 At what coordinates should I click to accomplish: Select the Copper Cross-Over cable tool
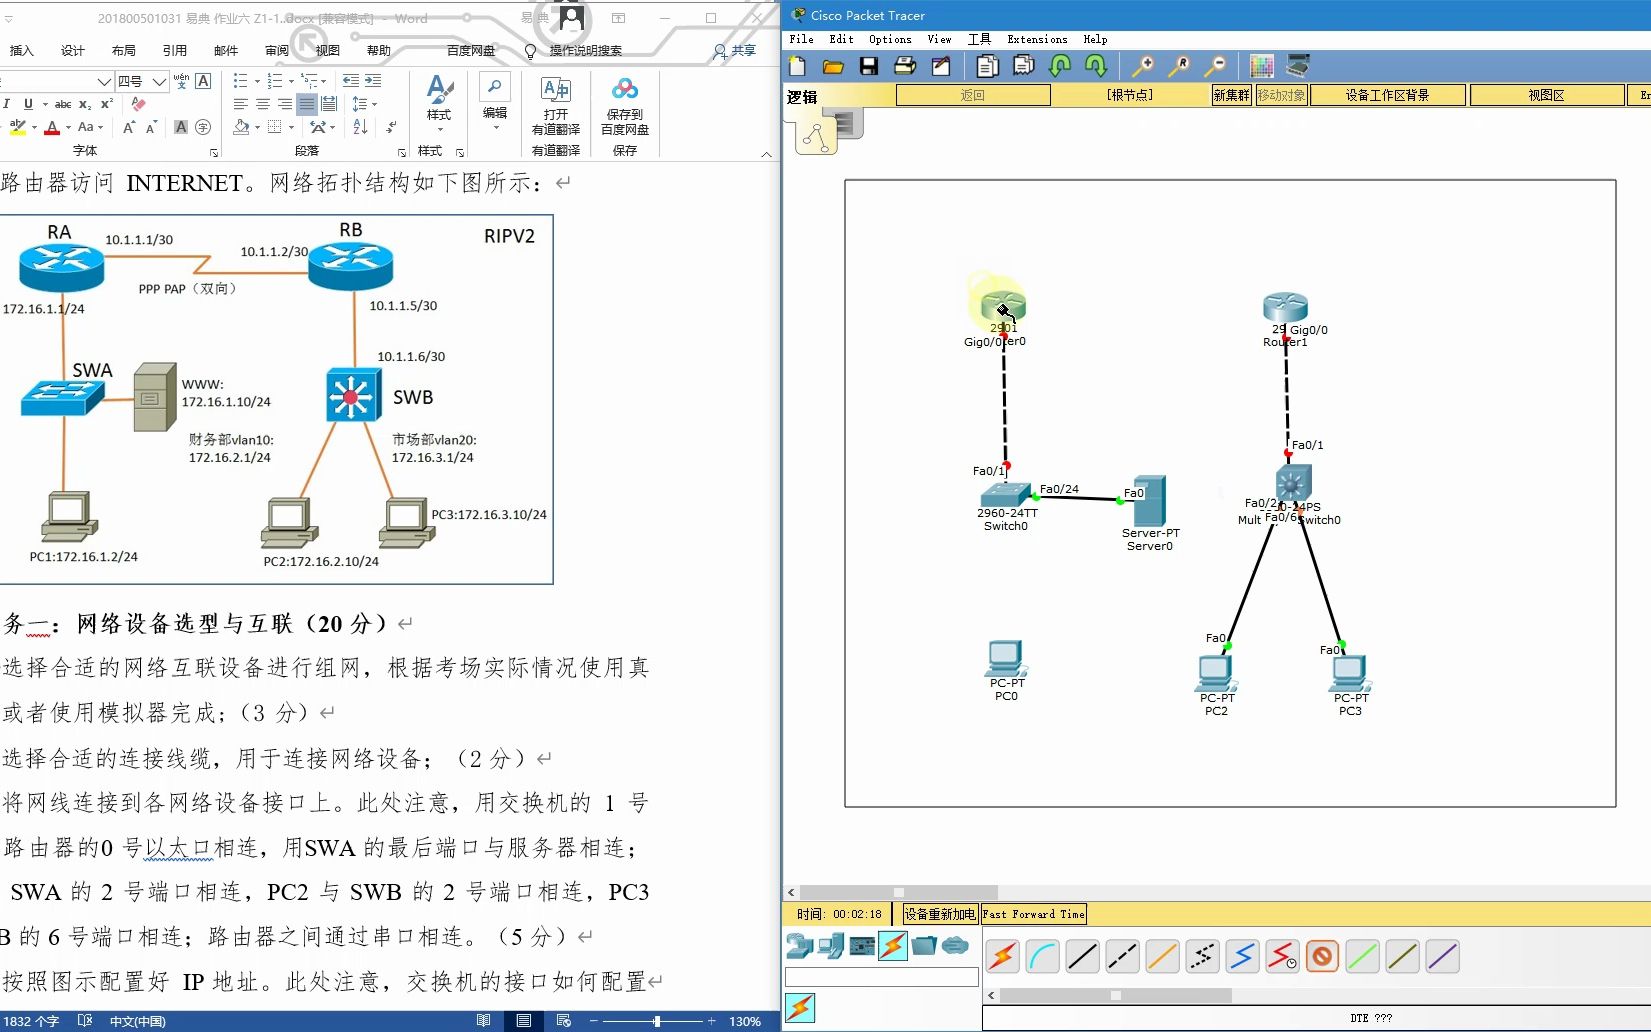pos(1122,956)
